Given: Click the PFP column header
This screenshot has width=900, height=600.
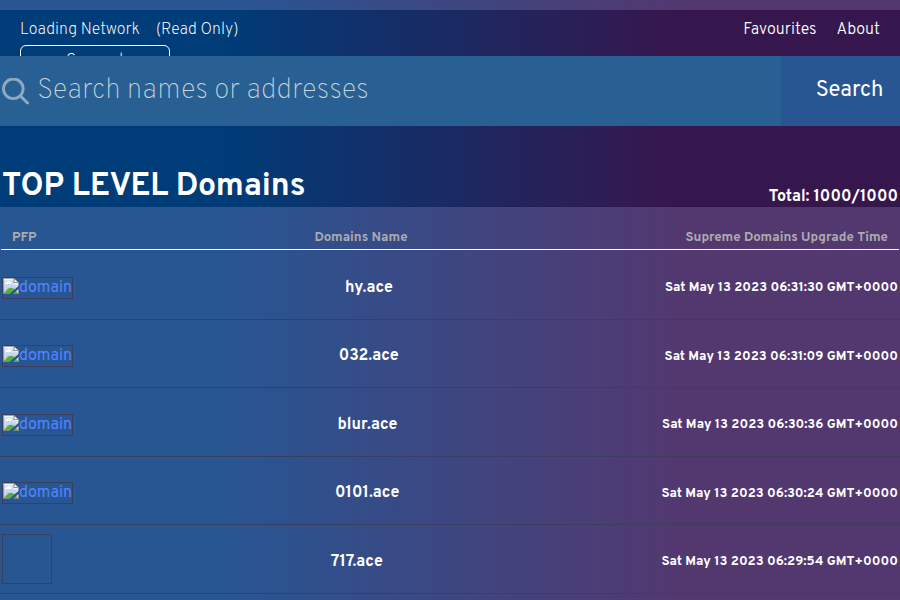Looking at the screenshot, I should point(24,237).
